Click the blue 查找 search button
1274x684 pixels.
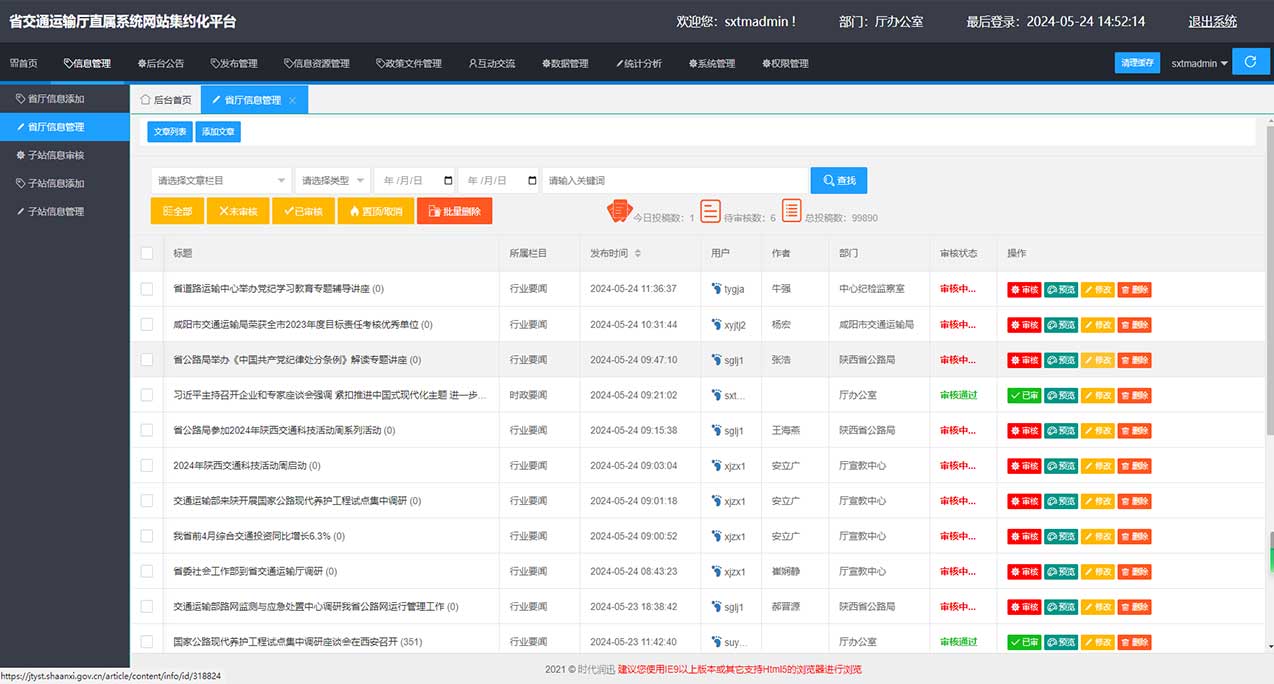coord(839,181)
